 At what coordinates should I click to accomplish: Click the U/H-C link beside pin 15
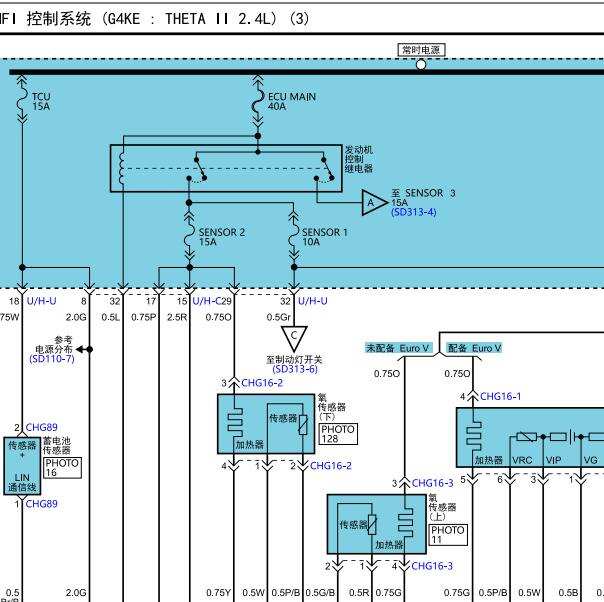pos(208,301)
